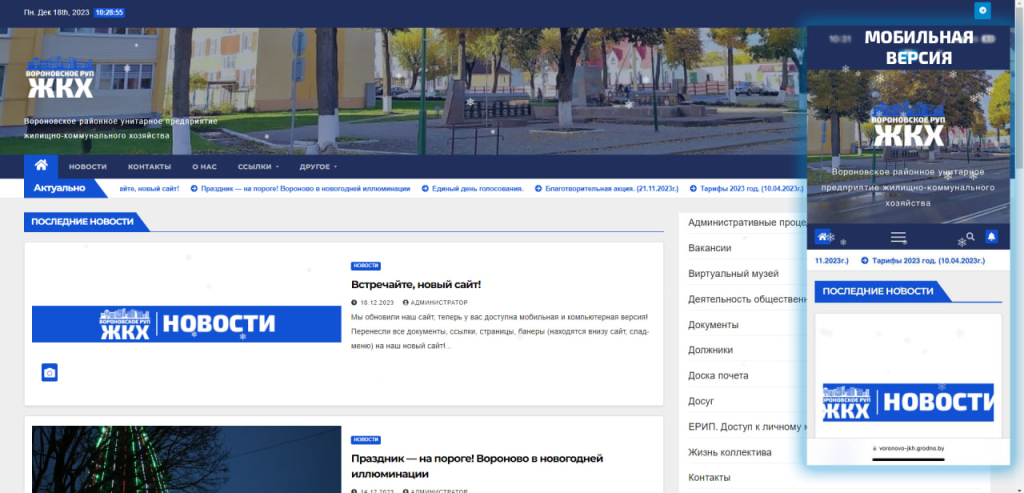Tap the bell notification icon in mobile preview
This screenshot has height=493, width=1024.
[x=991, y=236]
